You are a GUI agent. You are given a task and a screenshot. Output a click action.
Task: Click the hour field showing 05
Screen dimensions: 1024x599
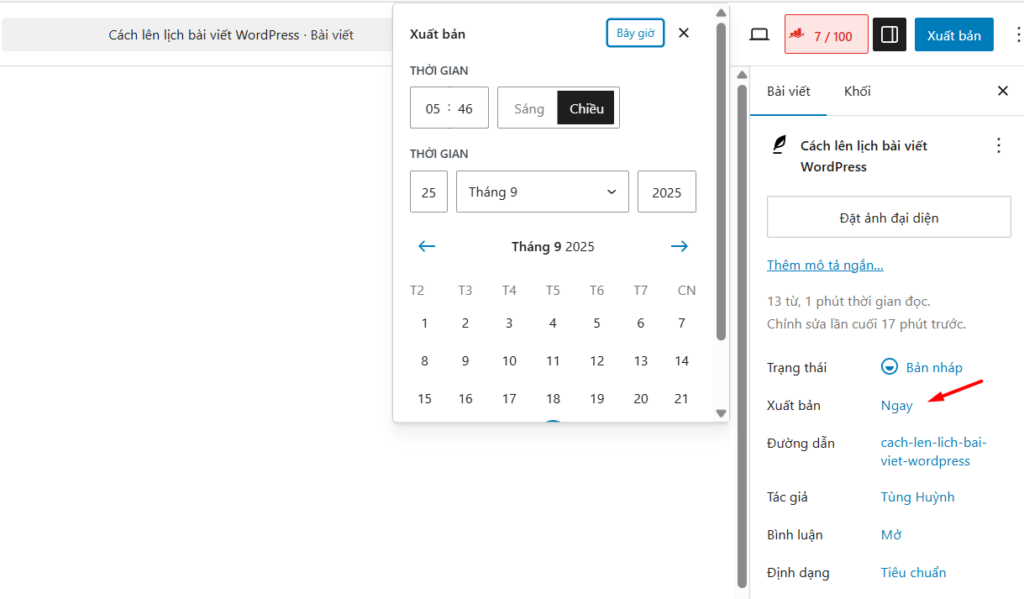(x=432, y=108)
